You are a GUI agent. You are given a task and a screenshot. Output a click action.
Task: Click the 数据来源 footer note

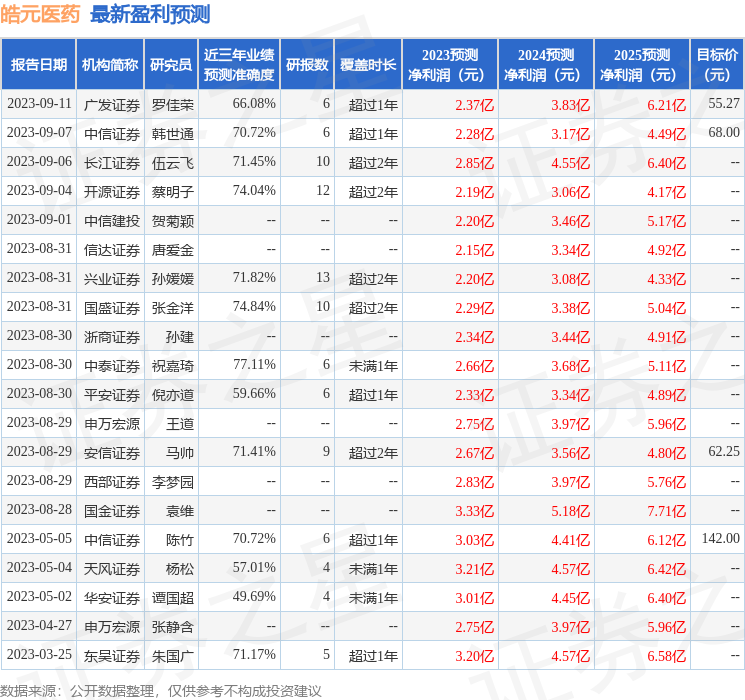coord(161,690)
